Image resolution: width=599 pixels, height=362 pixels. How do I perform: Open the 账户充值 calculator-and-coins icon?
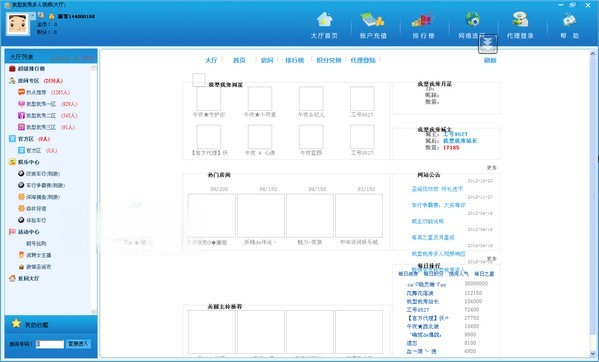pos(372,19)
